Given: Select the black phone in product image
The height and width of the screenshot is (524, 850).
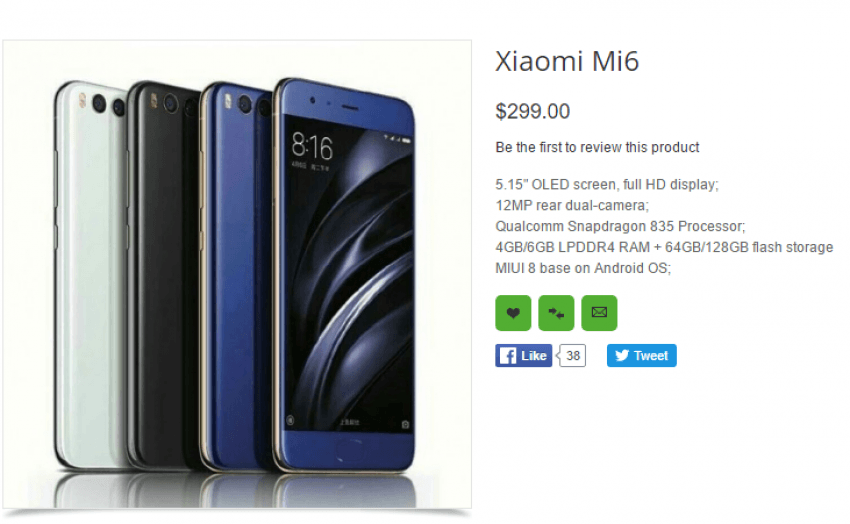Looking at the screenshot, I should click(x=163, y=276).
